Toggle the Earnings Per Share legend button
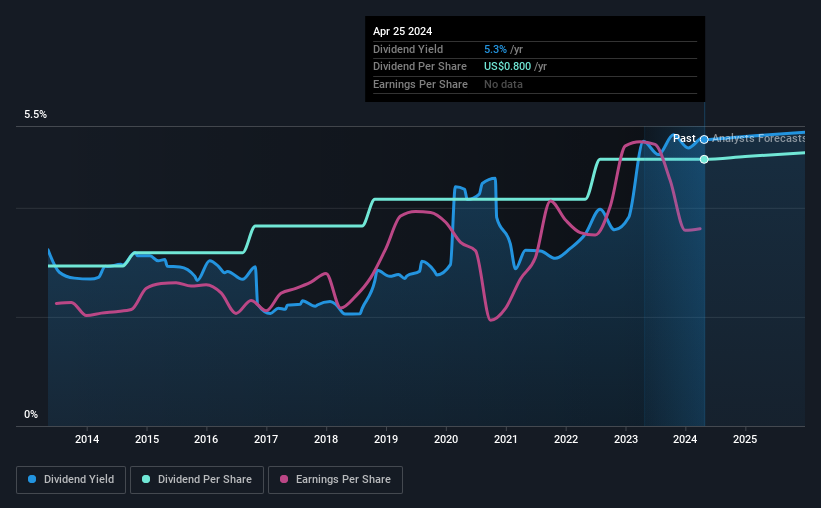Viewport: 821px width, 508px height. coord(335,480)
